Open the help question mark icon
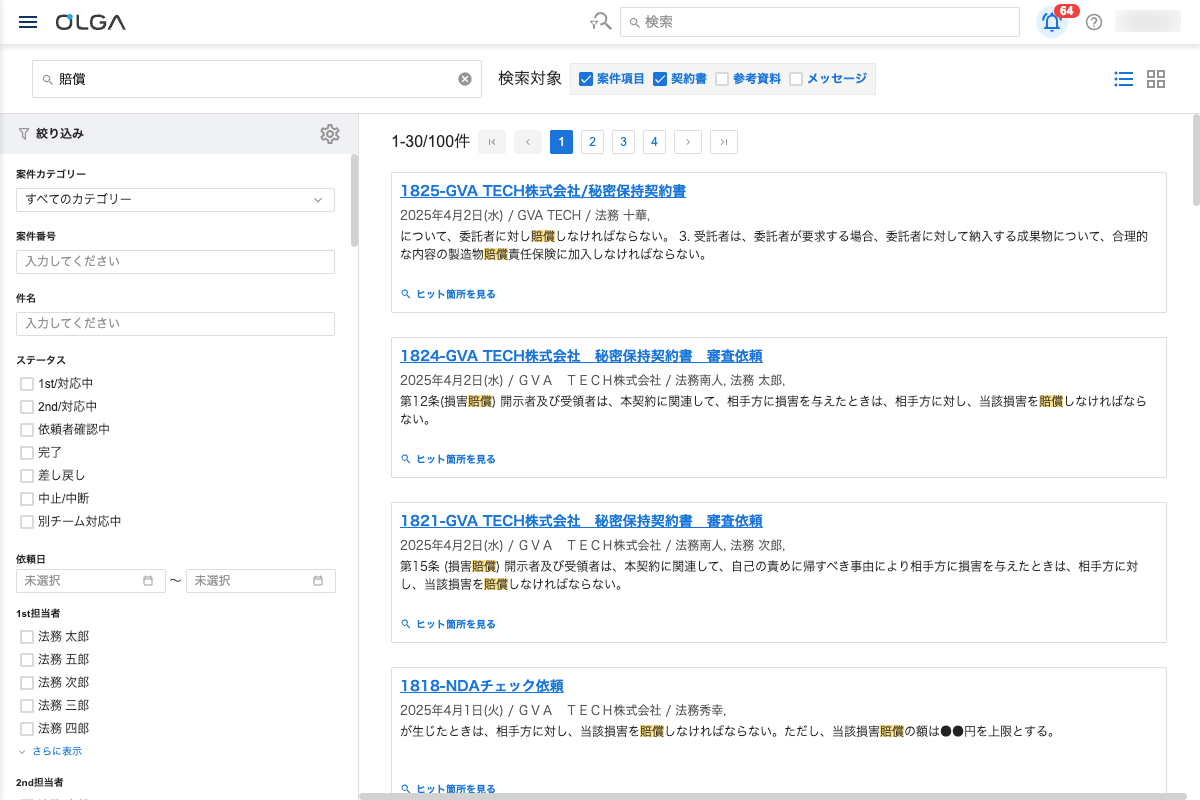Screen dimensions: 1200x800 point(1094,22)
